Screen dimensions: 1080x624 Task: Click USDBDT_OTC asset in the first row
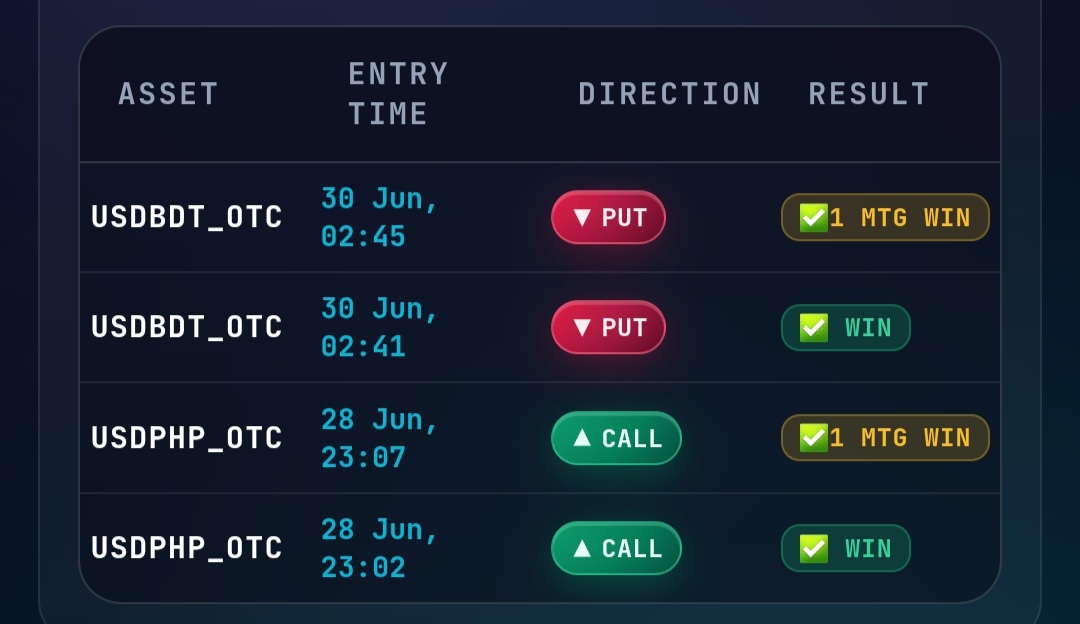pos(187,217)
